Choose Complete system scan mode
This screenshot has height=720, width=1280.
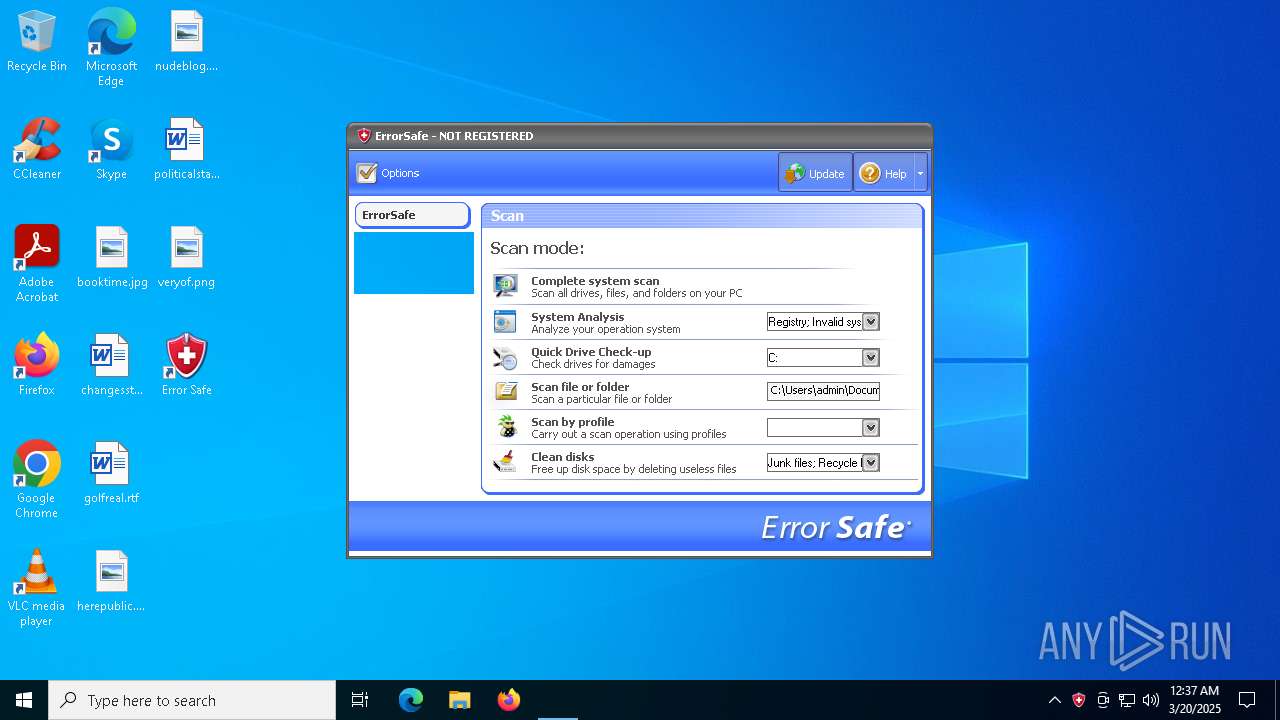click(595, 281)
